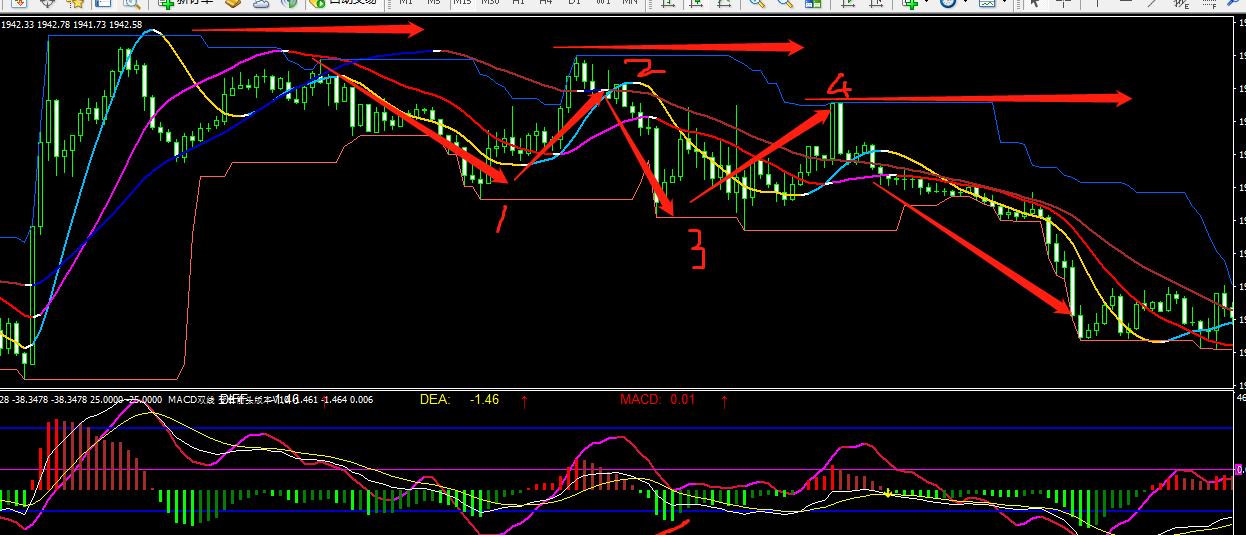
Task: Switch chart to H1 timeframe
Action: pyautogui.click(x=519, y=3)
